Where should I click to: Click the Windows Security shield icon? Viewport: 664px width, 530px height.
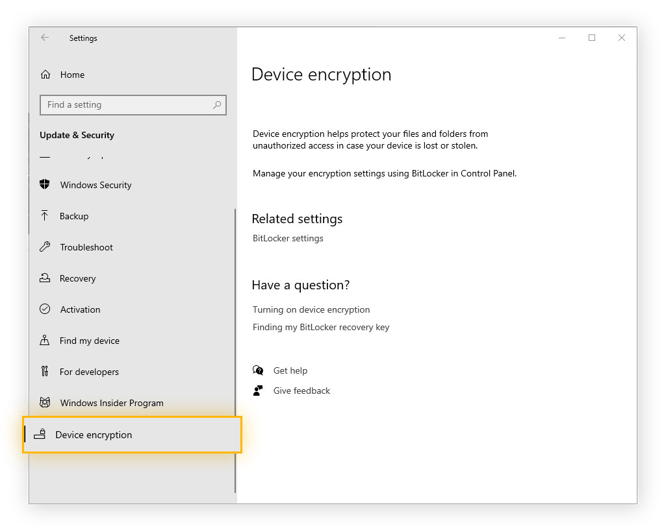click(x=44, y=184)
